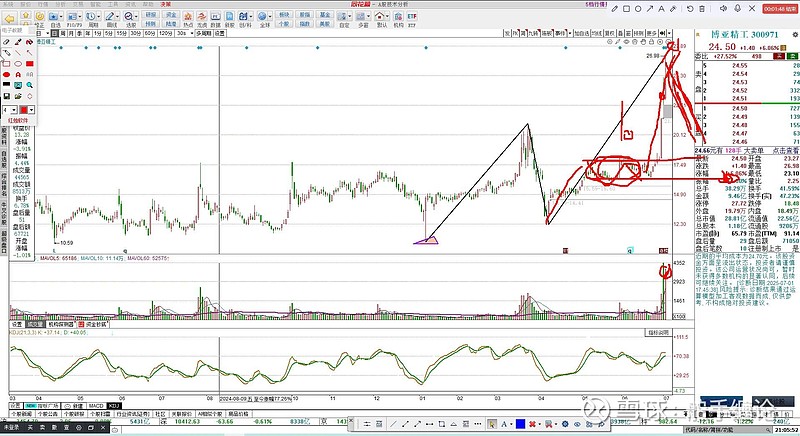
Task: Click the magnifier tool in drawing palette
Action: click(30, 85)
